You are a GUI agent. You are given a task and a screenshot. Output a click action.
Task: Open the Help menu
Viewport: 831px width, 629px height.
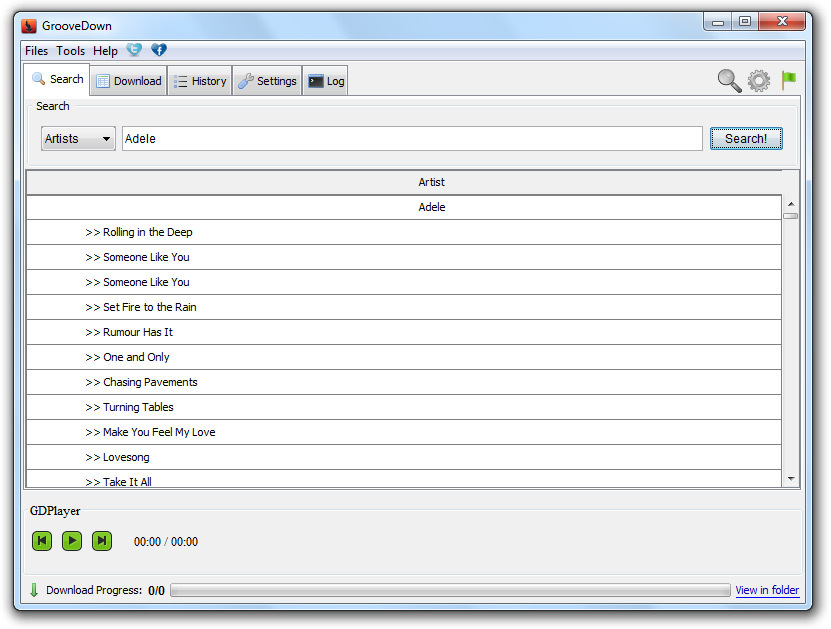(105, 51)
